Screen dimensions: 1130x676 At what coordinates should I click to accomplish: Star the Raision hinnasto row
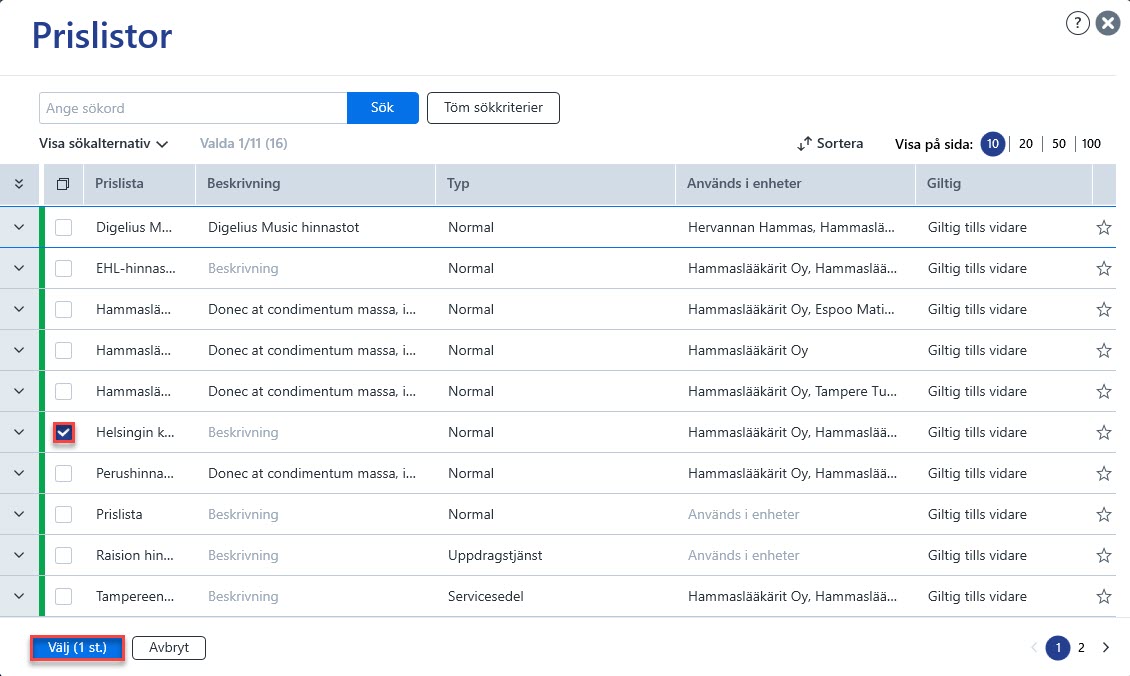coord(1103,556)
